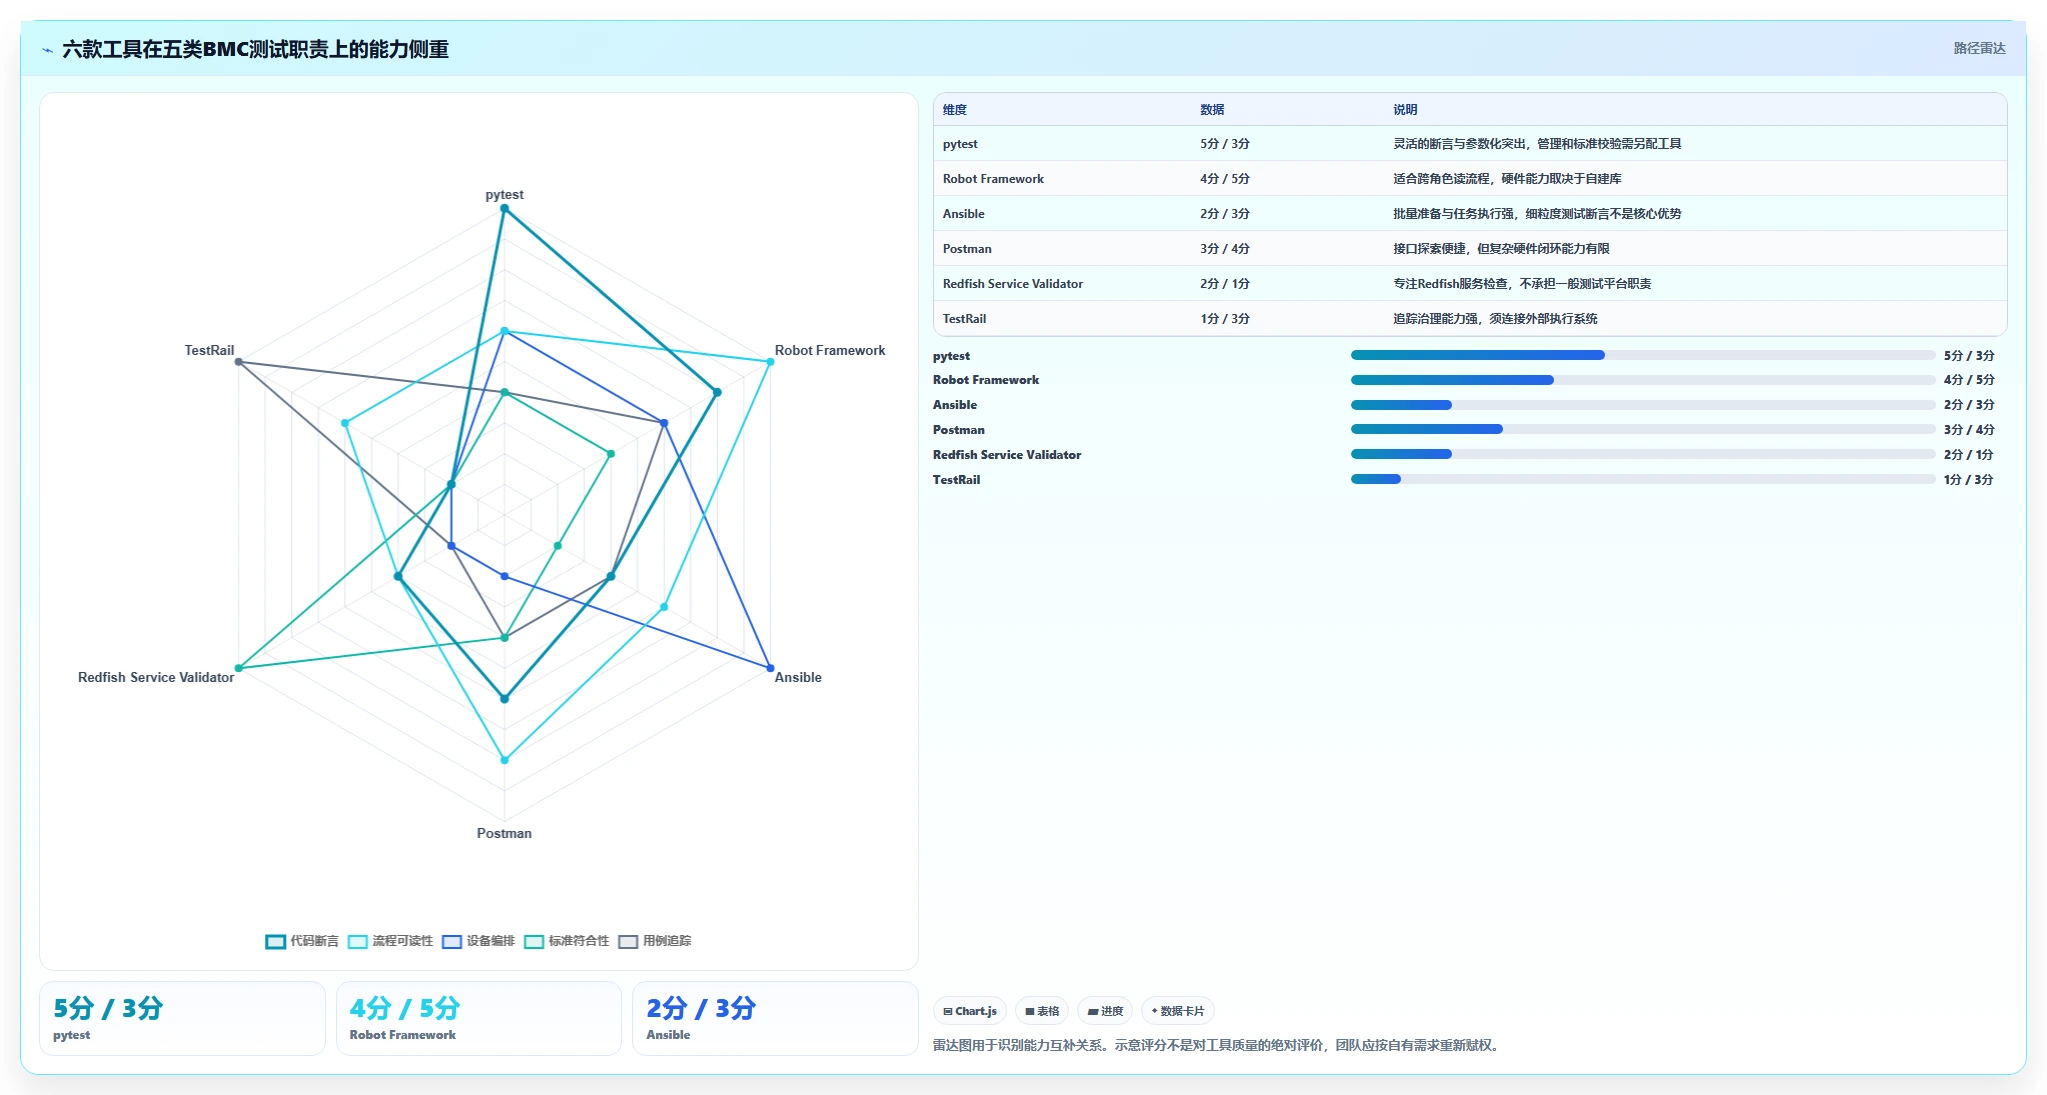This screenshot has height=1095, width=2047.
Task: Click the Redfish Service Validator radar axis label
Action: 156,677
